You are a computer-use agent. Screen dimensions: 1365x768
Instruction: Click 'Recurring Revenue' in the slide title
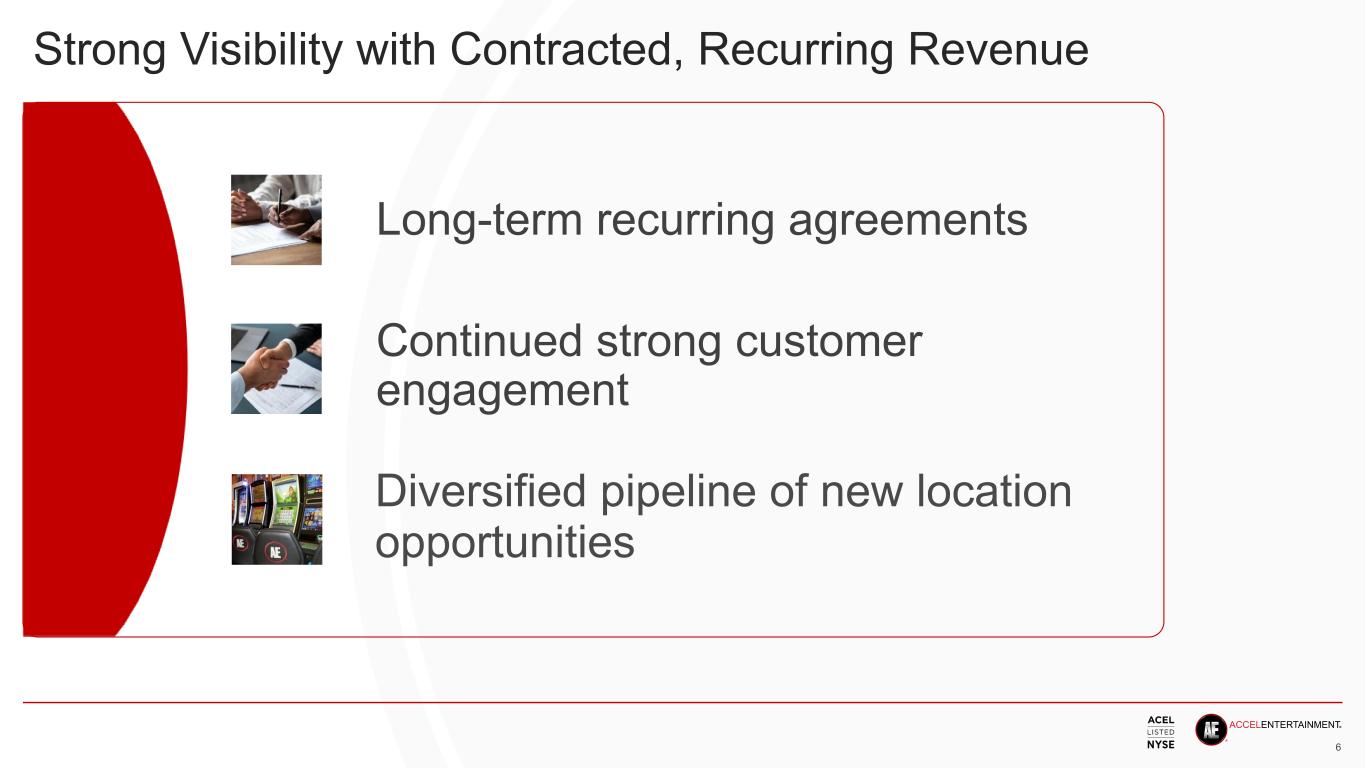pos(893,50)
